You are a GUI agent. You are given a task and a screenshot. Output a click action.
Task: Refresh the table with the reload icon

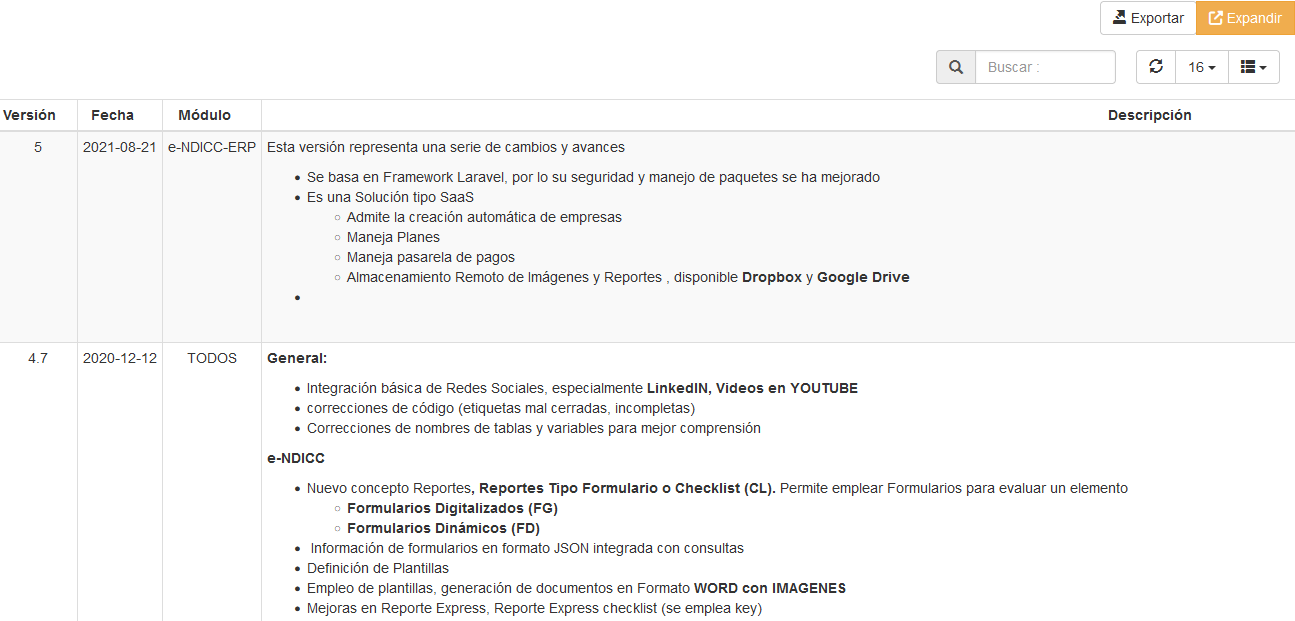1156,67
